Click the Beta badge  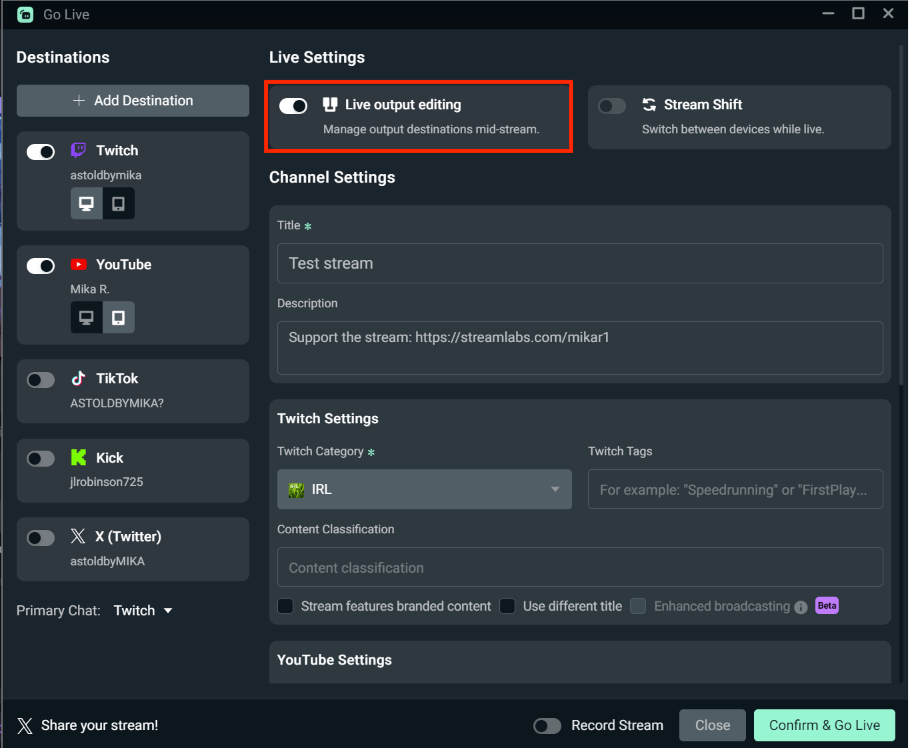(827, 606)
